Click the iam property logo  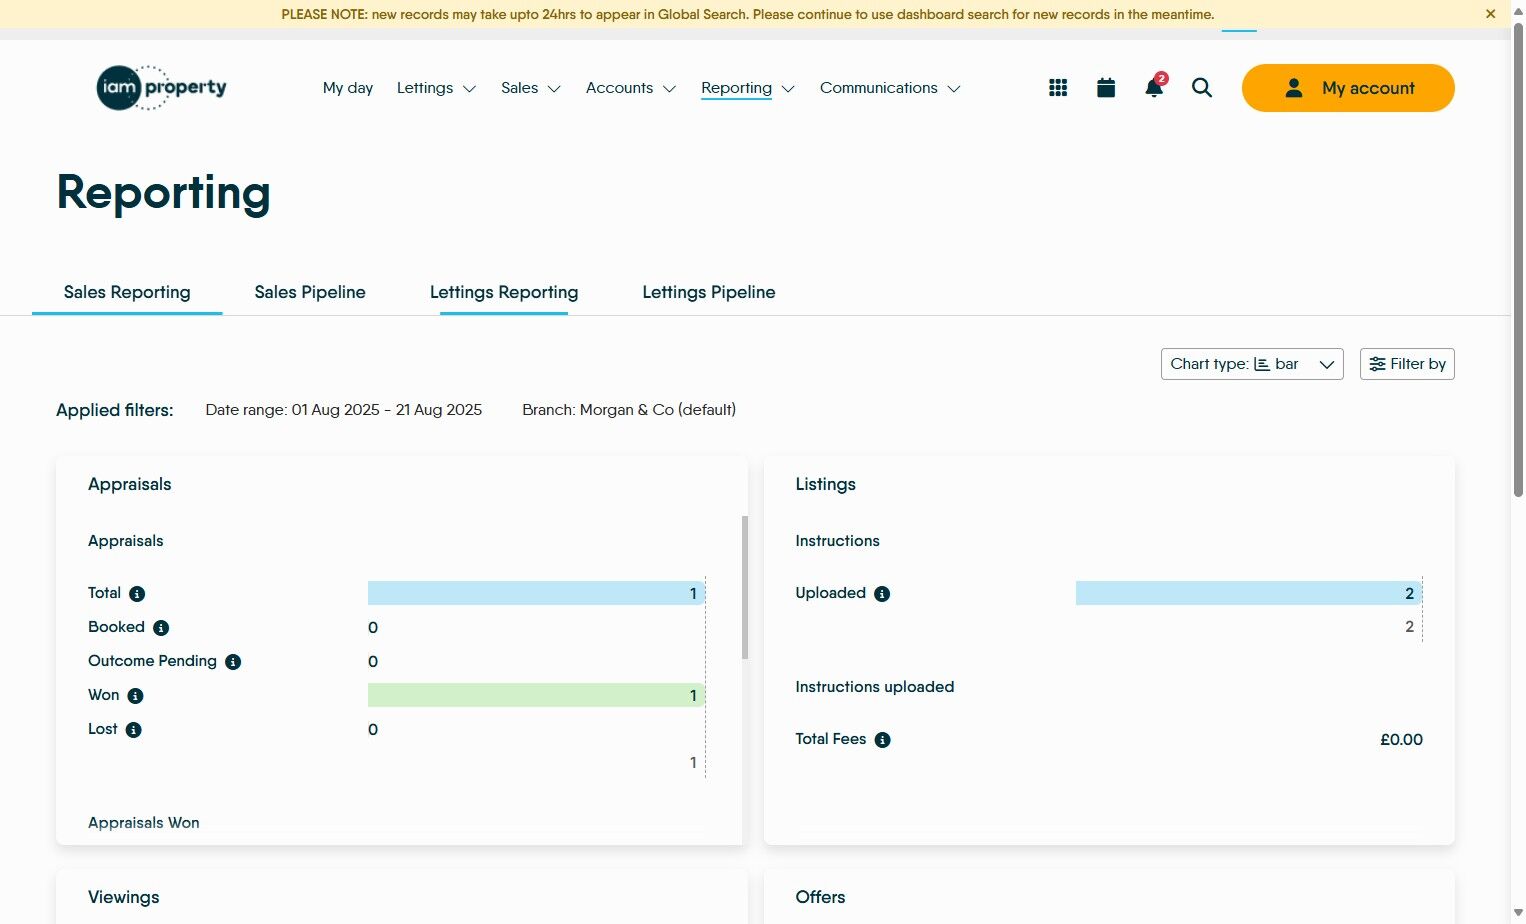[161, 88]
